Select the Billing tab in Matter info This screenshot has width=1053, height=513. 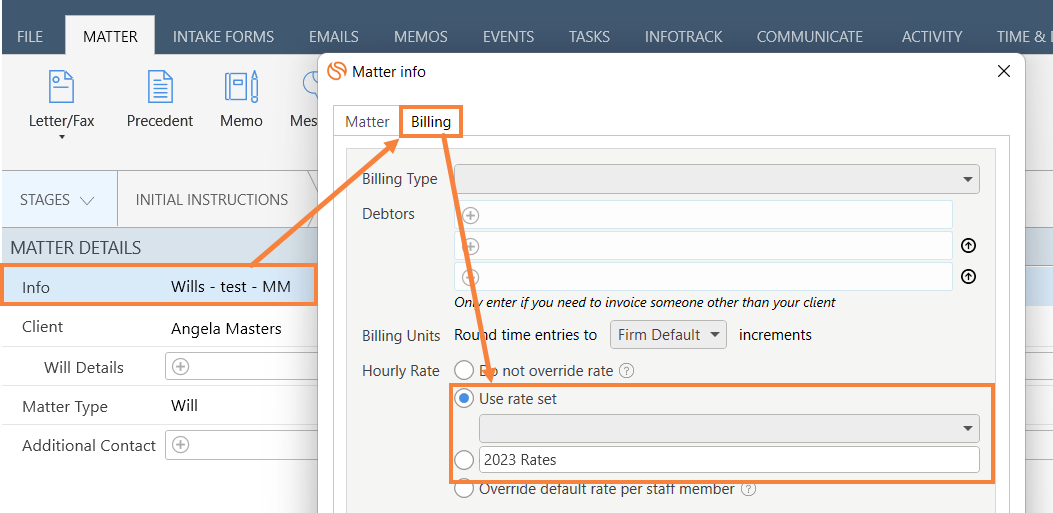pyautogui.click(x=430, y=122)
